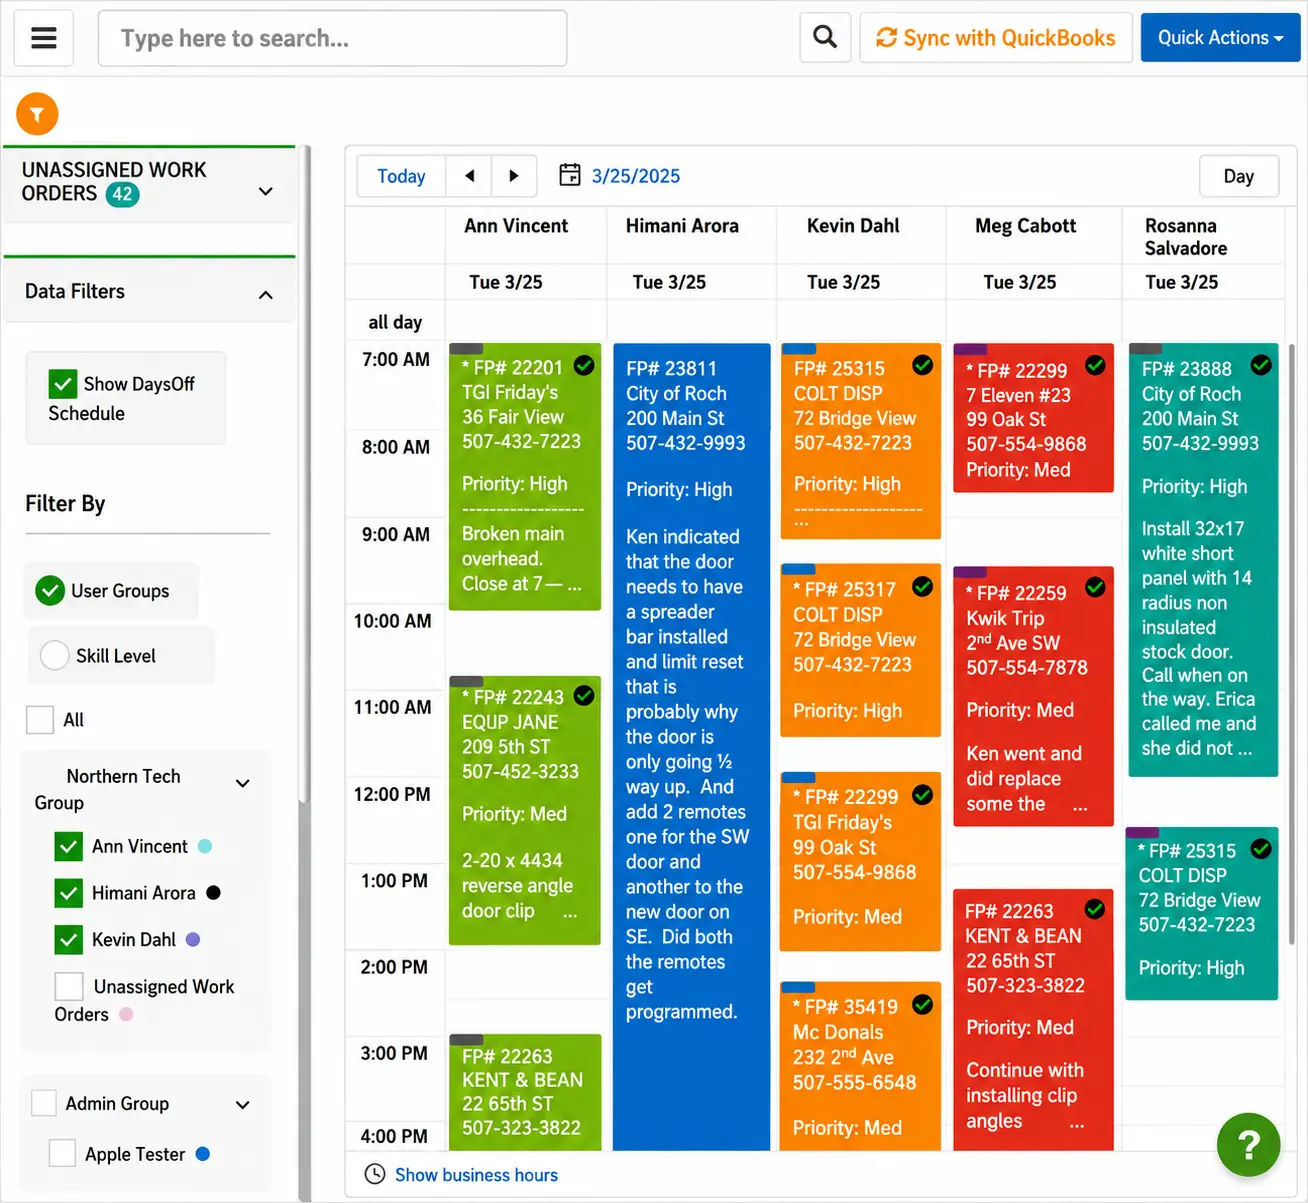Image resolution: width=1308 pixels, height=1203 pixels.
Task: Select the Skill Level radio option
Action: coord(54,656)
